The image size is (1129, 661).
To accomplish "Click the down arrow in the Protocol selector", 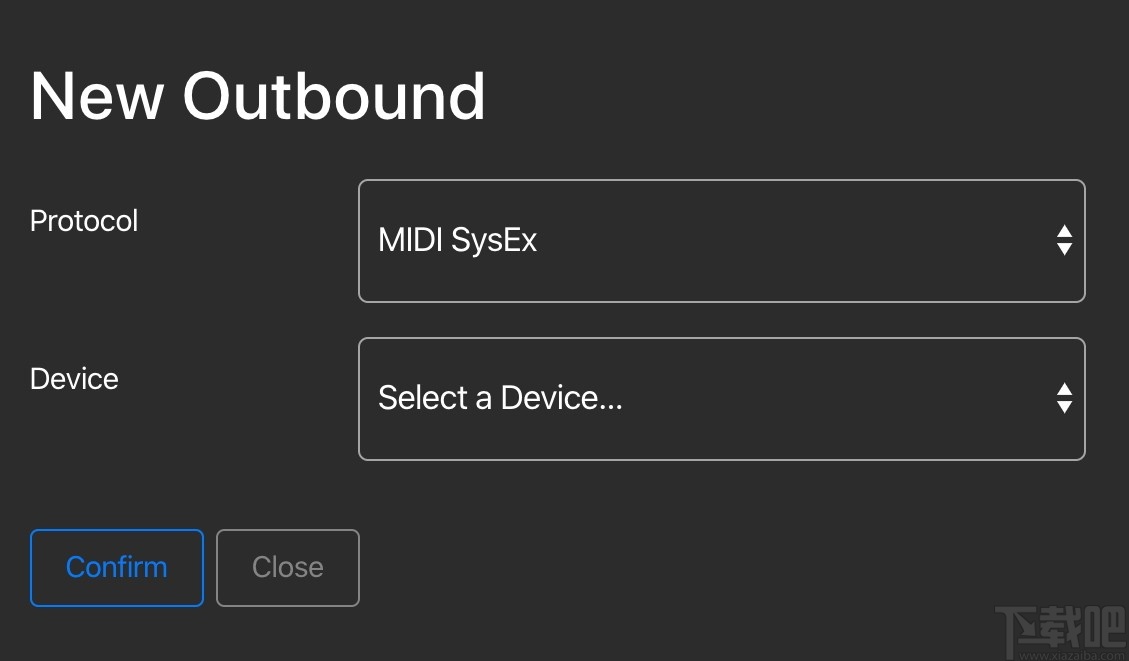I will point(1064,249).
